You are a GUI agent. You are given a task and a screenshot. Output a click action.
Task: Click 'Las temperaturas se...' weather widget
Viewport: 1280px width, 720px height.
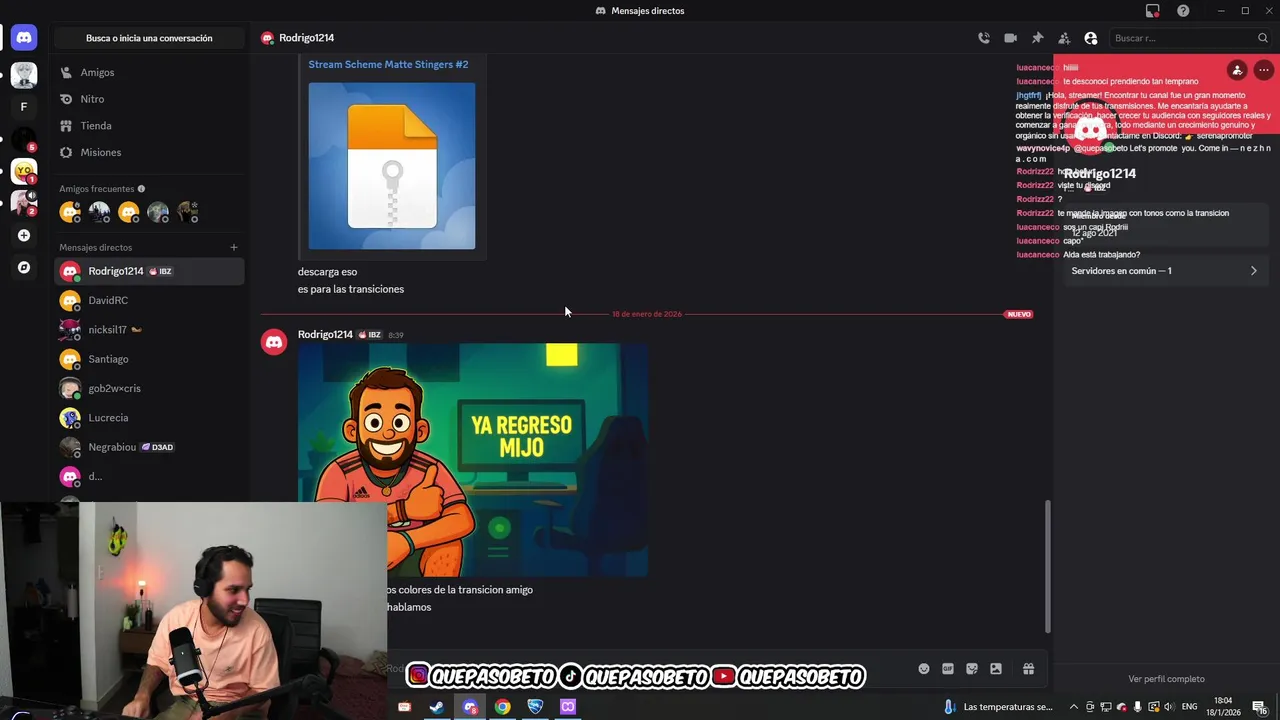(x=998, y=707)
